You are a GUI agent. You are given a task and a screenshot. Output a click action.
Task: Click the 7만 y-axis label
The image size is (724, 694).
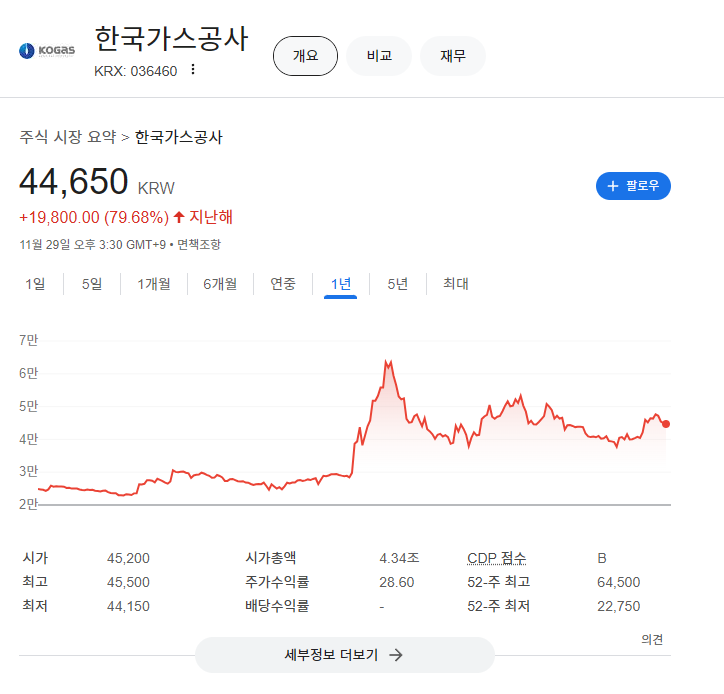[28, 340]
